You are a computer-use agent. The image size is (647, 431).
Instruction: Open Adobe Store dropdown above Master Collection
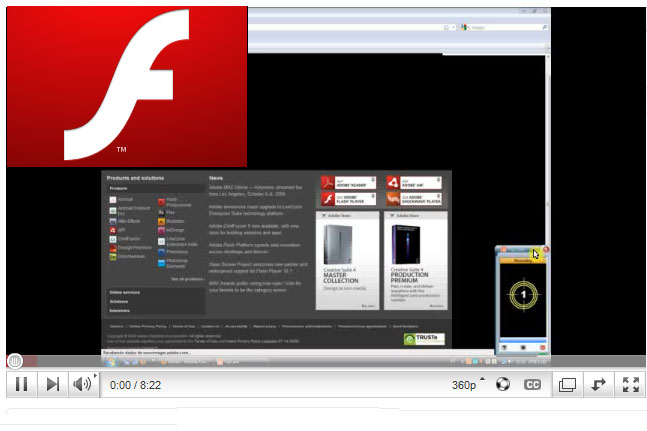(x=347, y=216)
